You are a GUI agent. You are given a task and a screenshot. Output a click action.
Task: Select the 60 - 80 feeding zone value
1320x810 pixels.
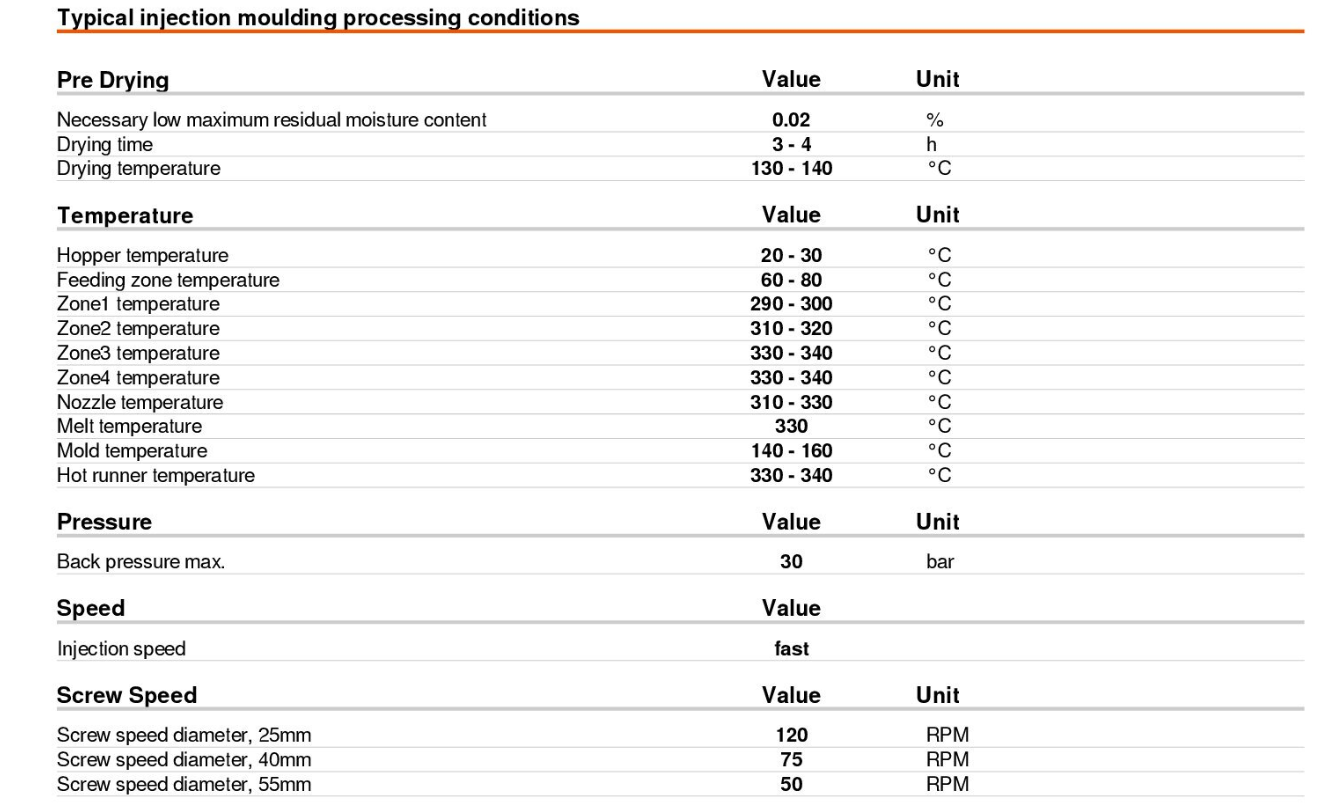point(790,280)
